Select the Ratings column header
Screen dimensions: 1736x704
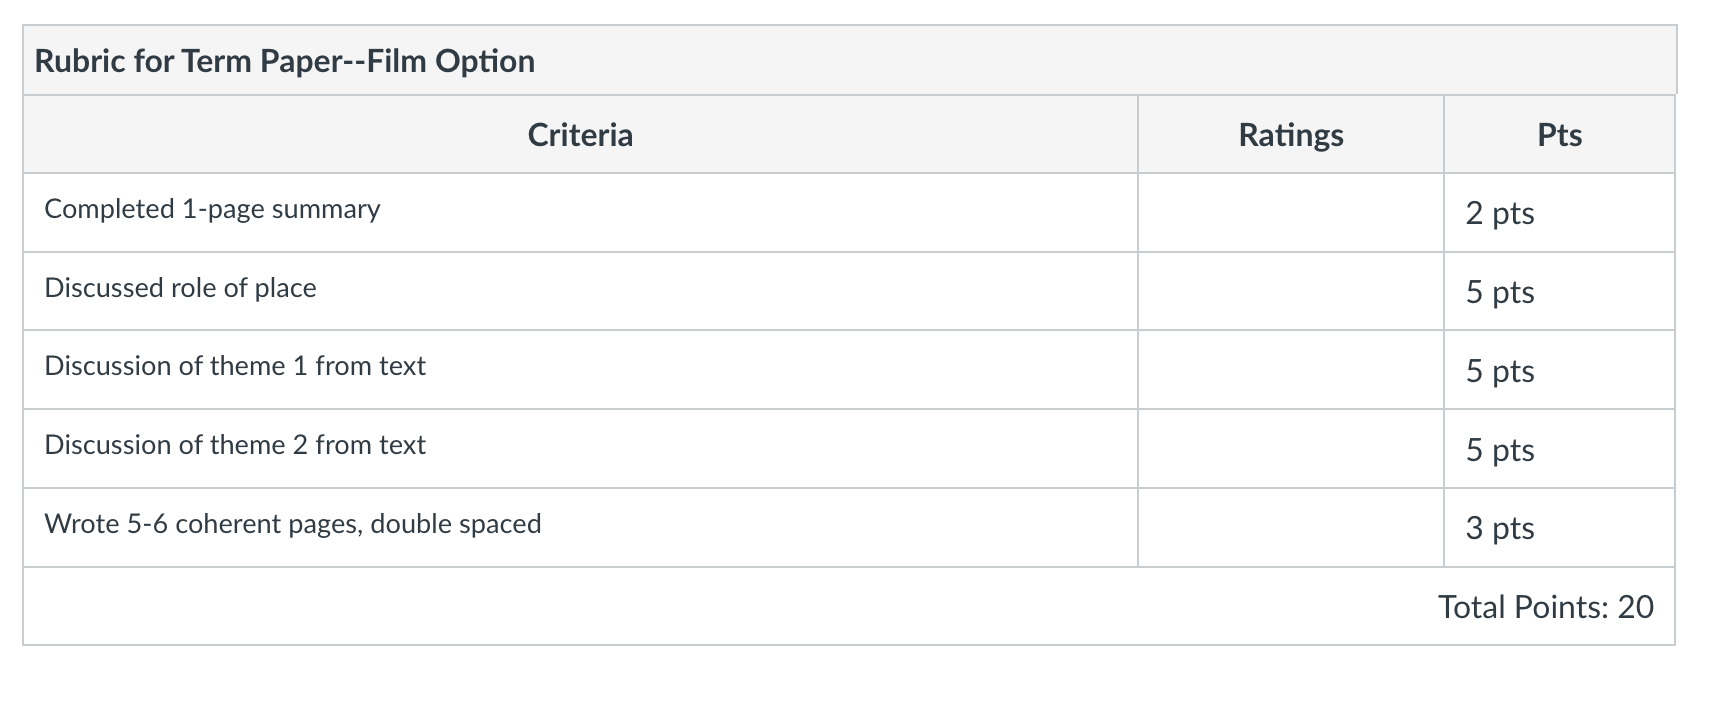[1291, 135]
